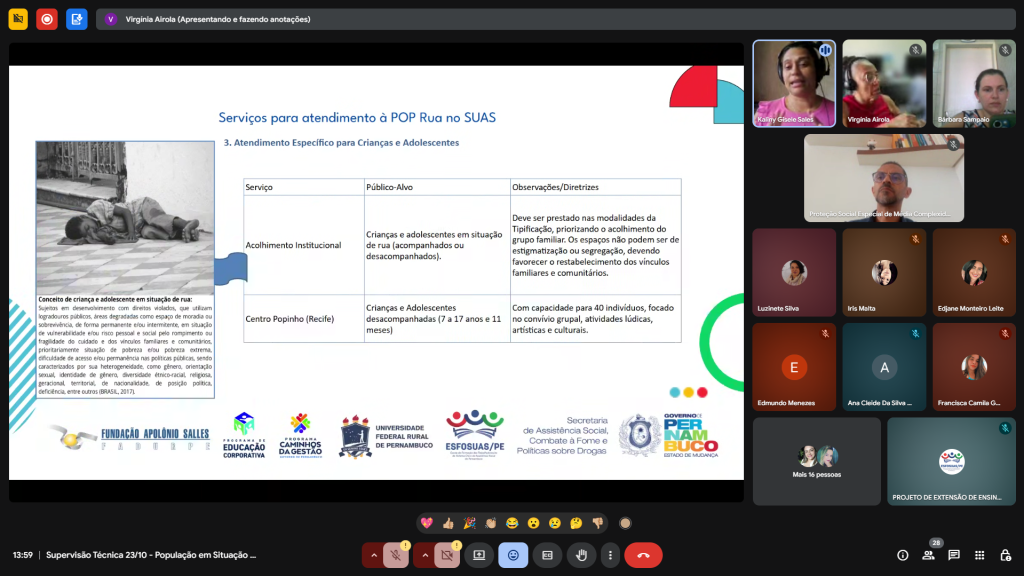Viewport: 1024px width, 576px height.
Task: Click the present screen icon
Action: click(x=479, y=555)
